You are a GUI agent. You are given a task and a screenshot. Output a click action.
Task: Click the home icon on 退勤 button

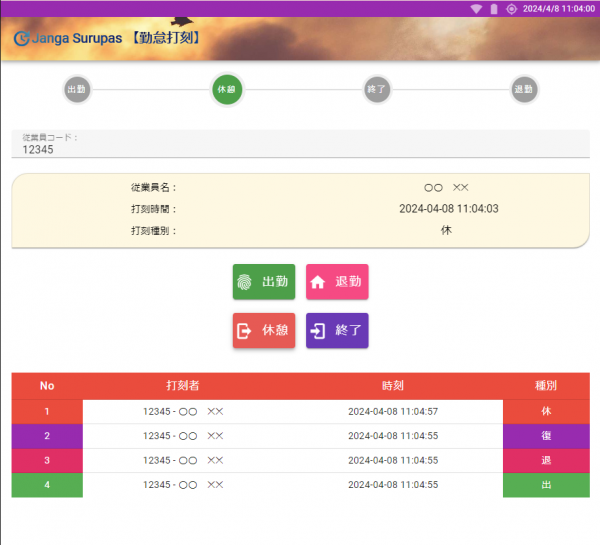click(x=318, y=283)
